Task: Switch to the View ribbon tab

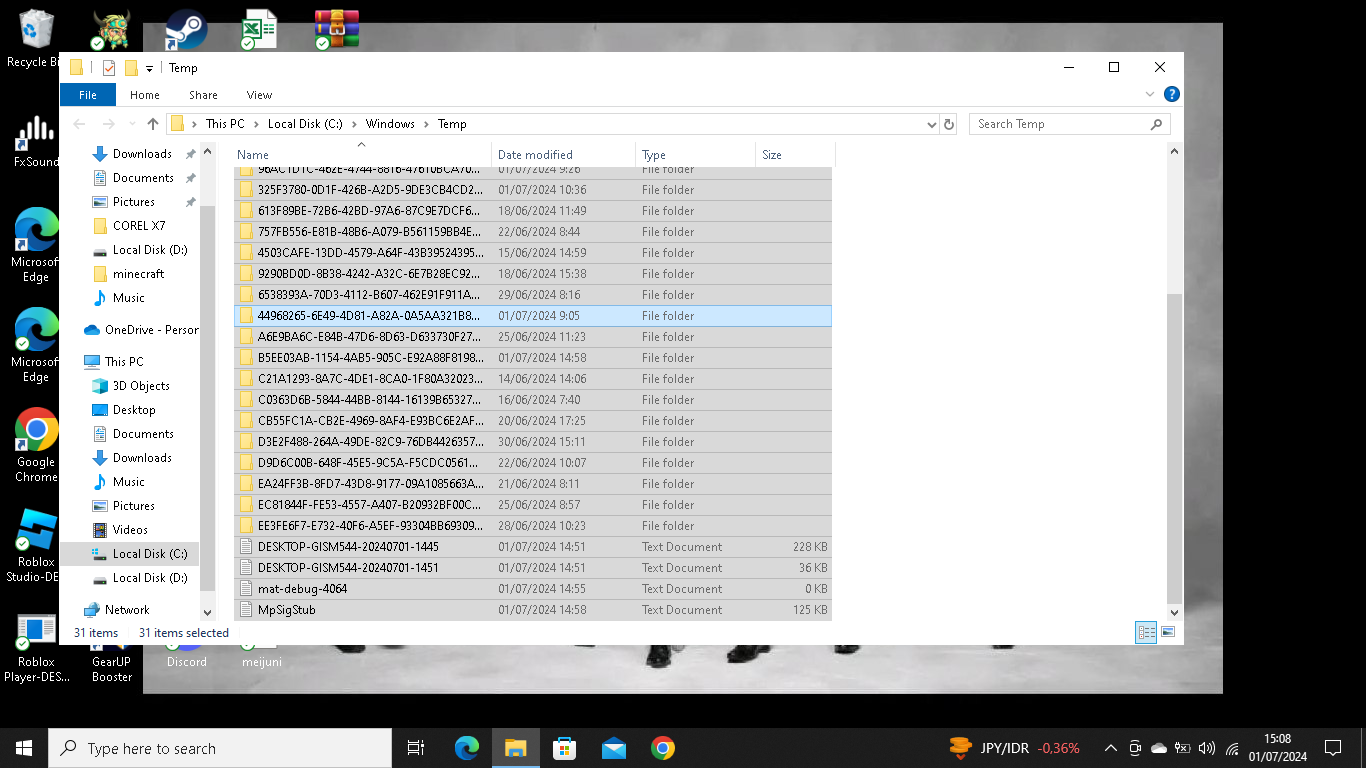Action: point(259,95)
